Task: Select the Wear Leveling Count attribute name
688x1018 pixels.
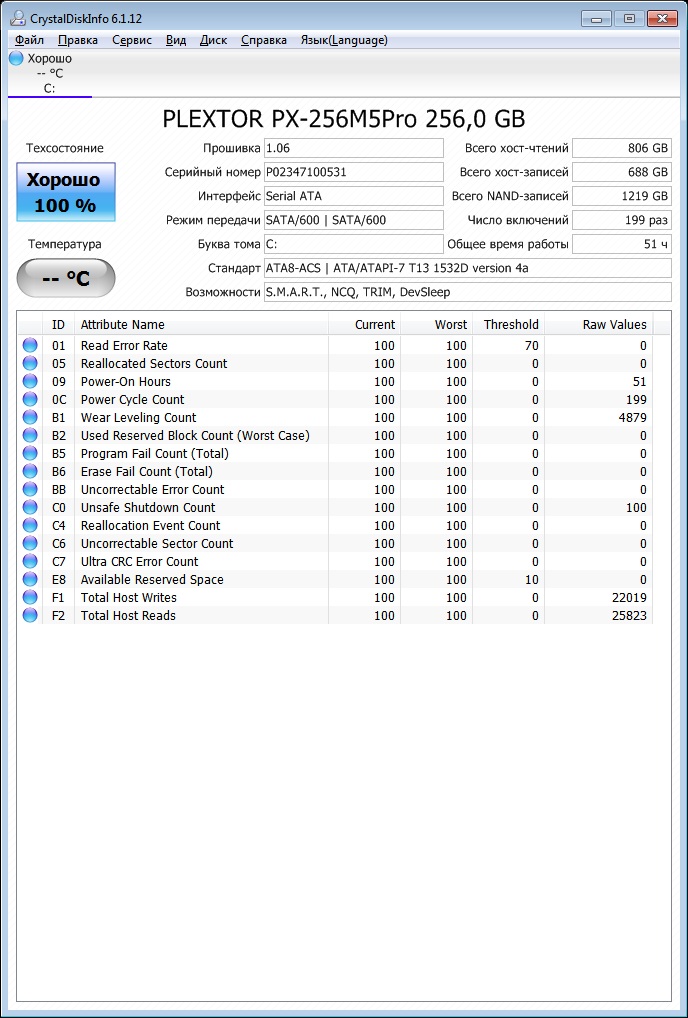Action: click(138, 417)
